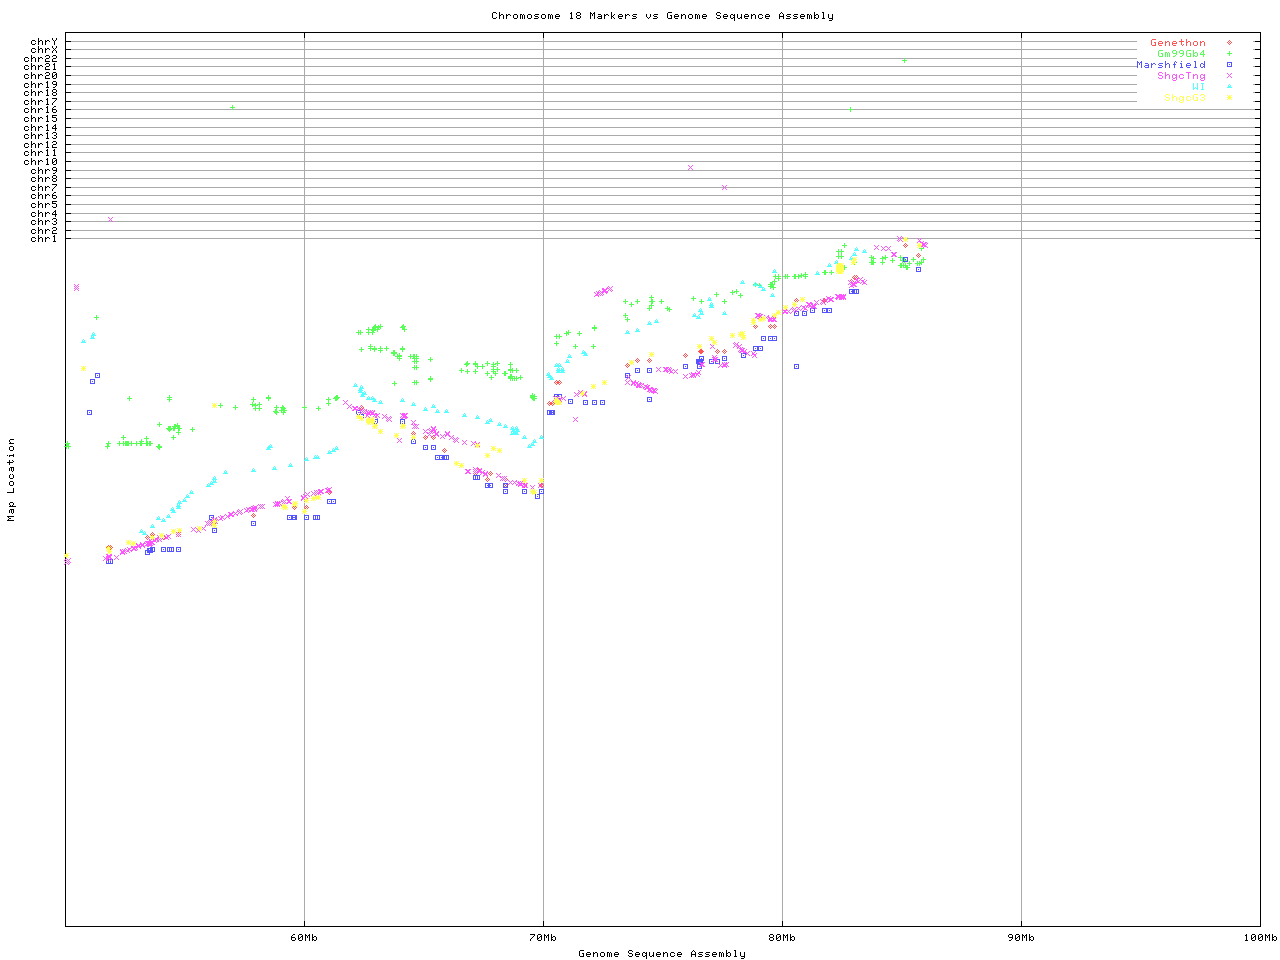Click the WI legend text label
Screen dimensions: 1280x960
(1199, 87)
